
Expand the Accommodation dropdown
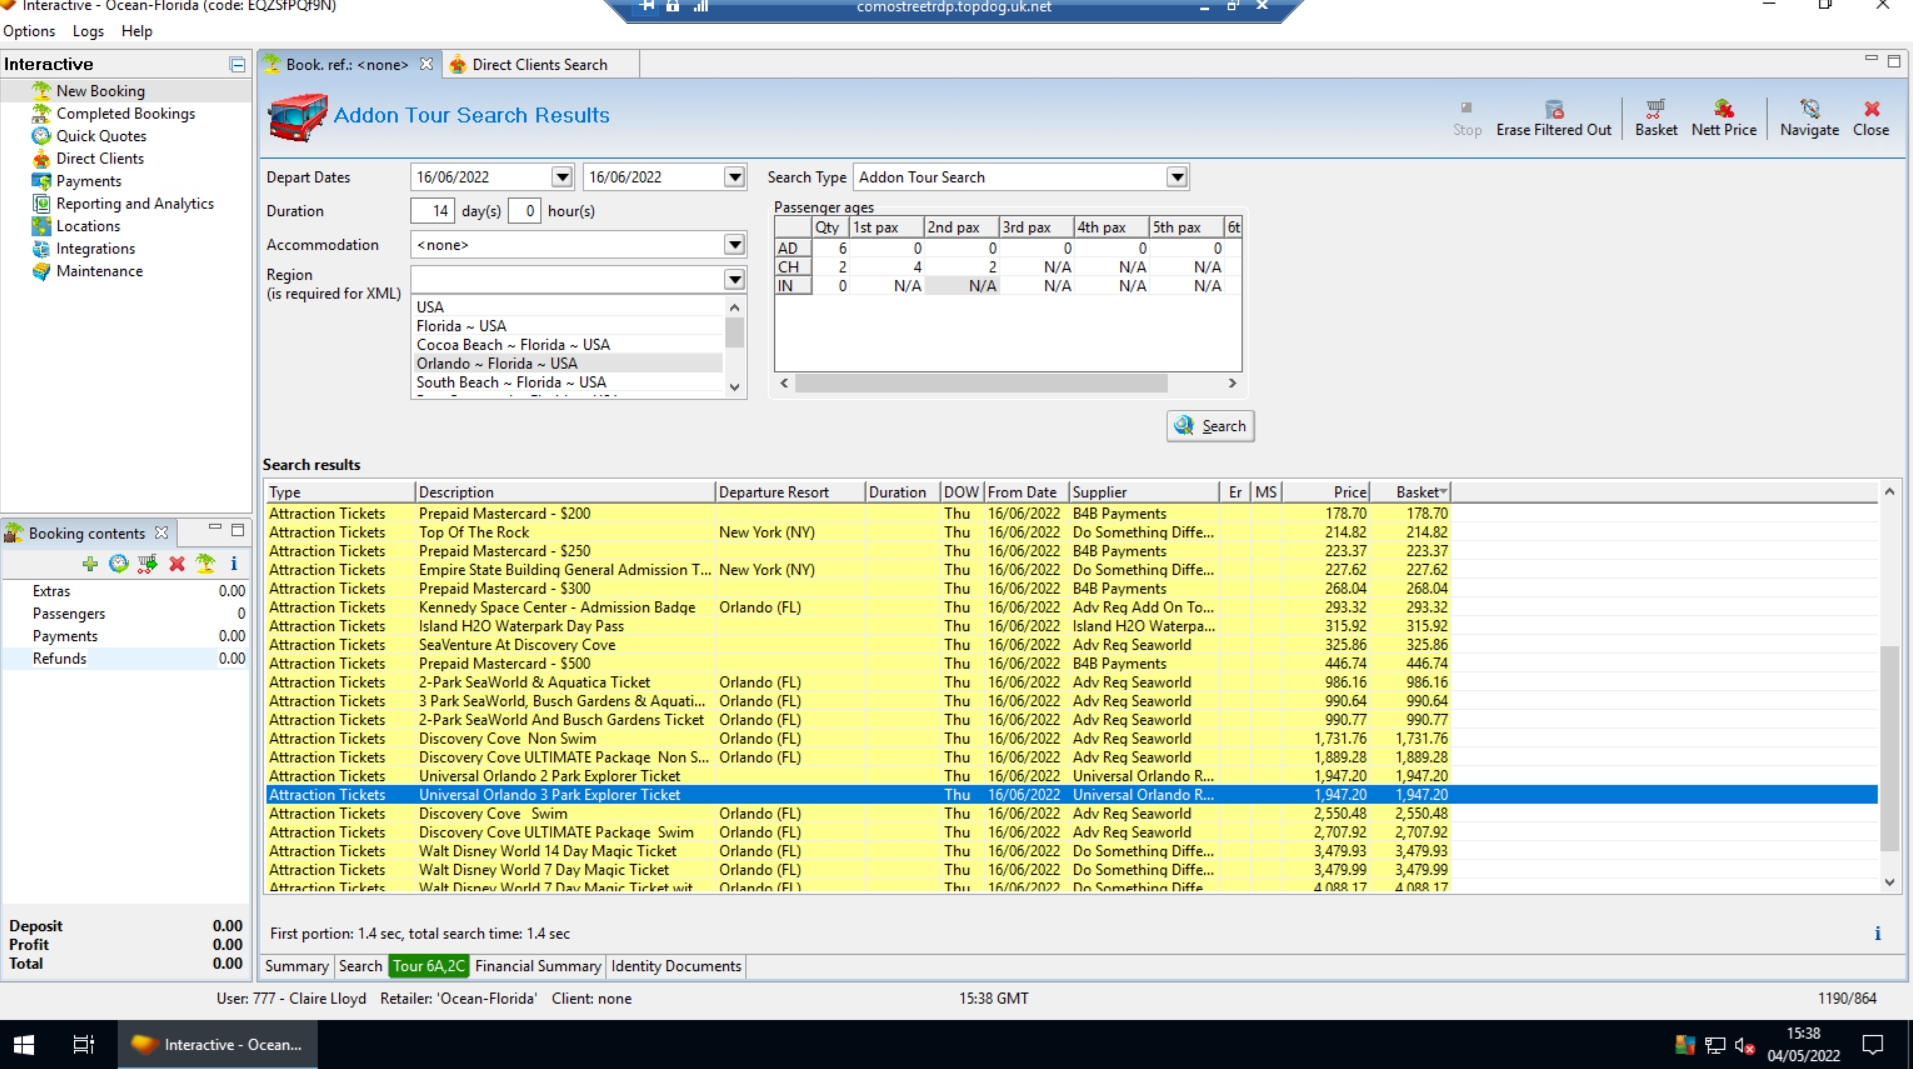point(735,245)
